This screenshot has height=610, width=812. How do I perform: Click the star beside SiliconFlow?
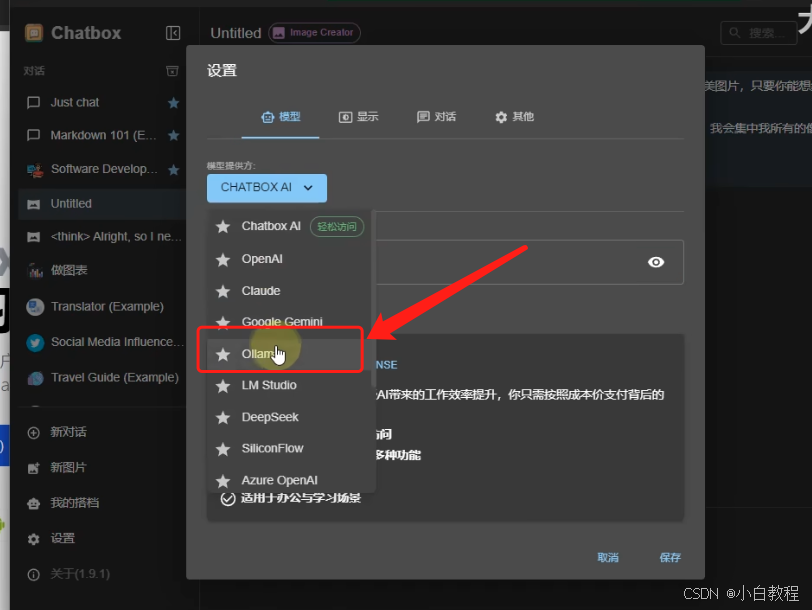click(x=223, y=449)
